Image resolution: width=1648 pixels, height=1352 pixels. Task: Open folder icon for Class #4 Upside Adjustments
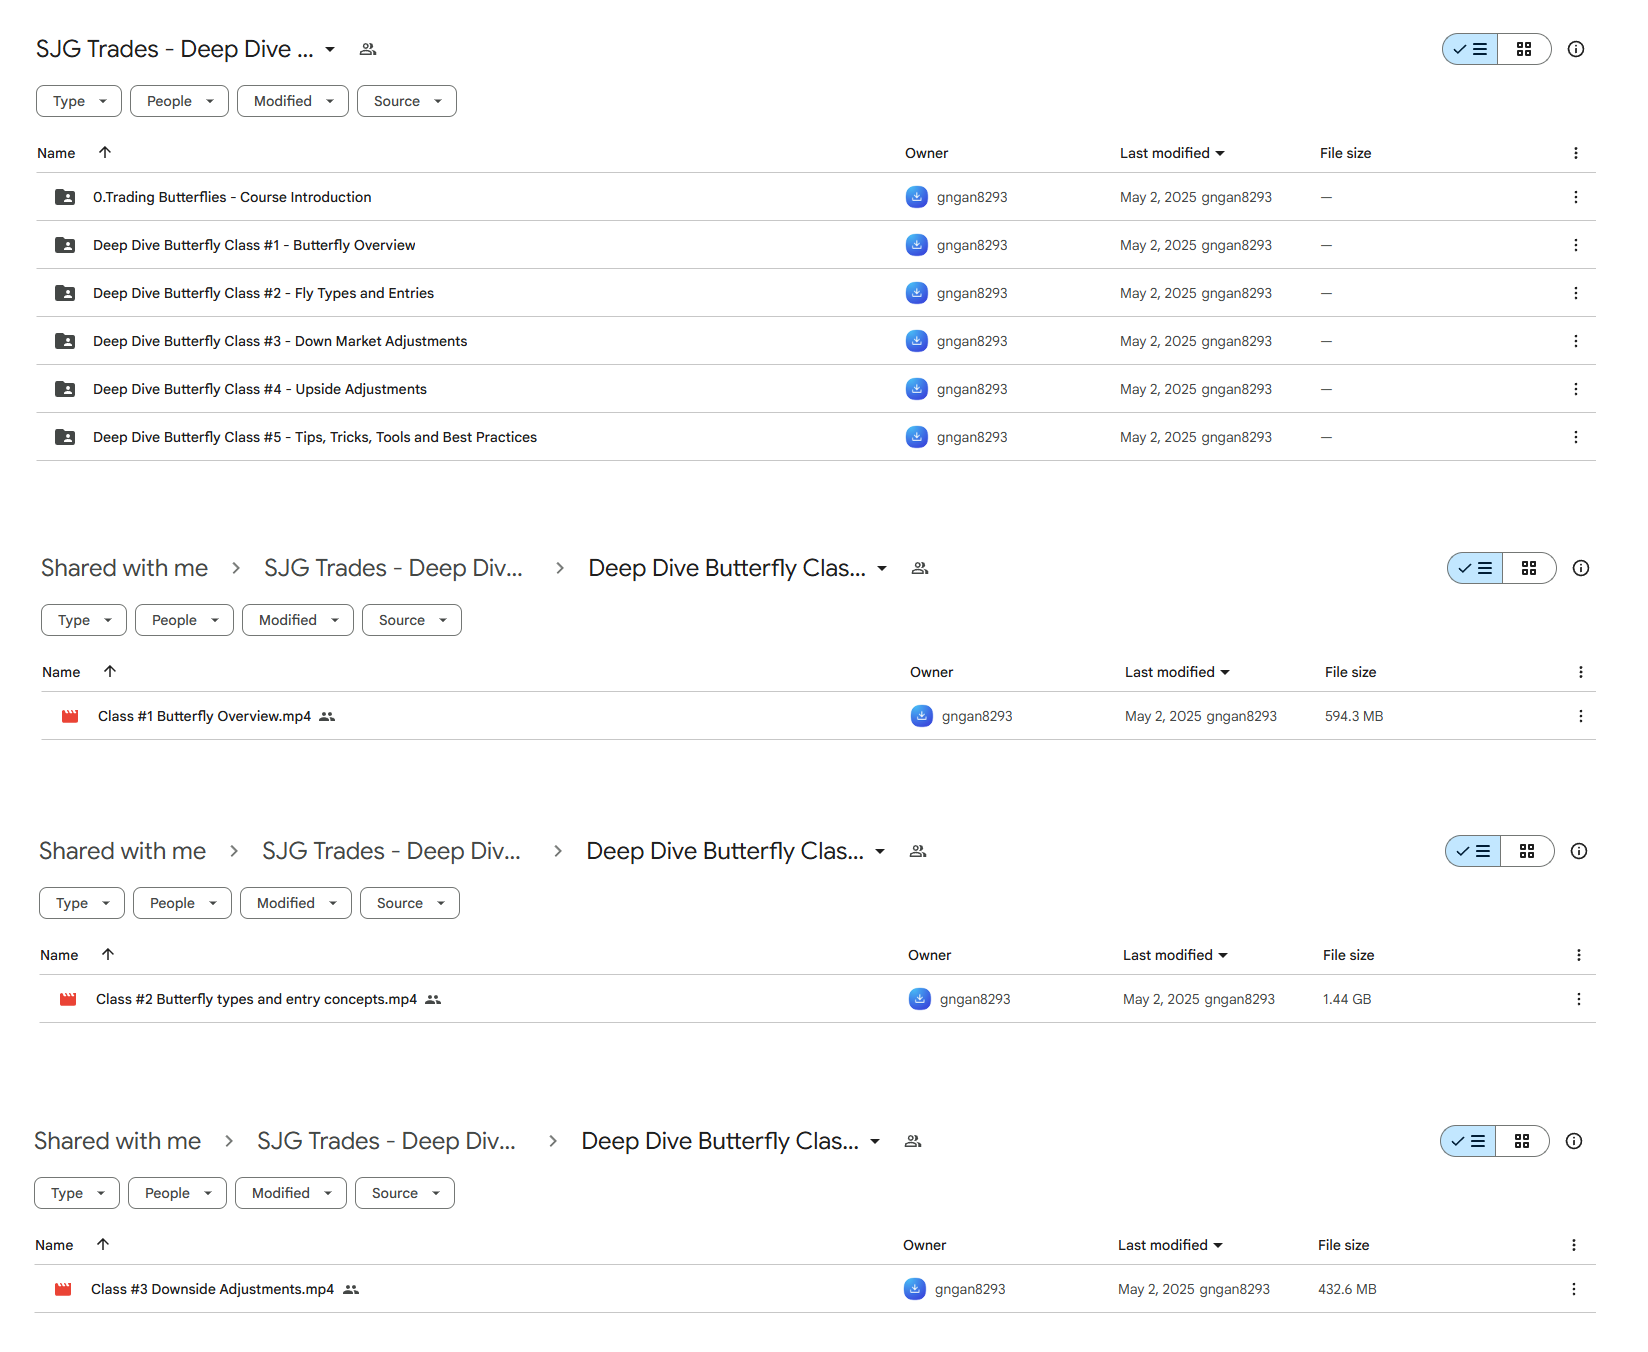[x=65, y=389]
